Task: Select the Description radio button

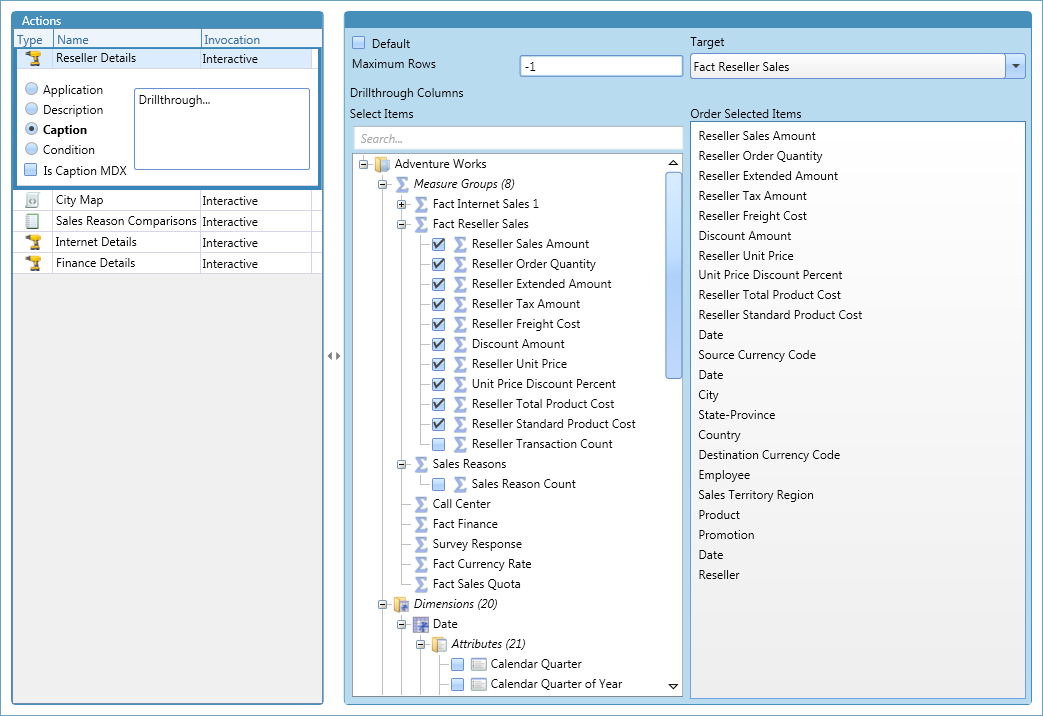Action: point(31,108)
